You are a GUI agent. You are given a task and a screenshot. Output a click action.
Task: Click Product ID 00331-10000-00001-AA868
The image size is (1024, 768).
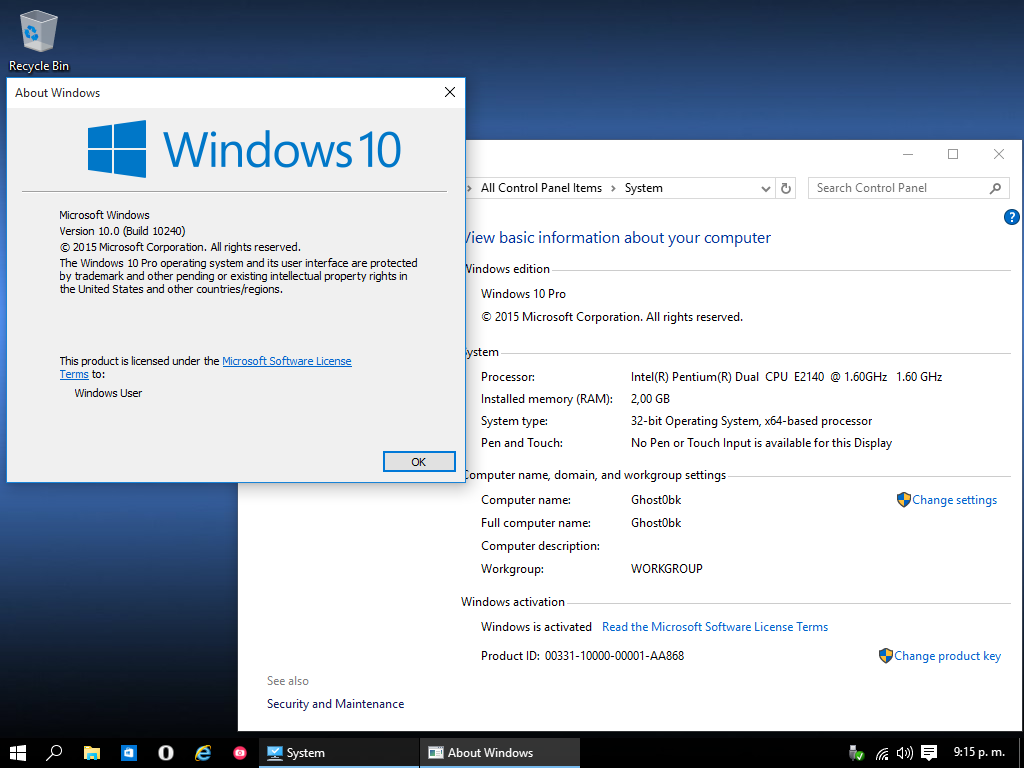tap(615, 656)
